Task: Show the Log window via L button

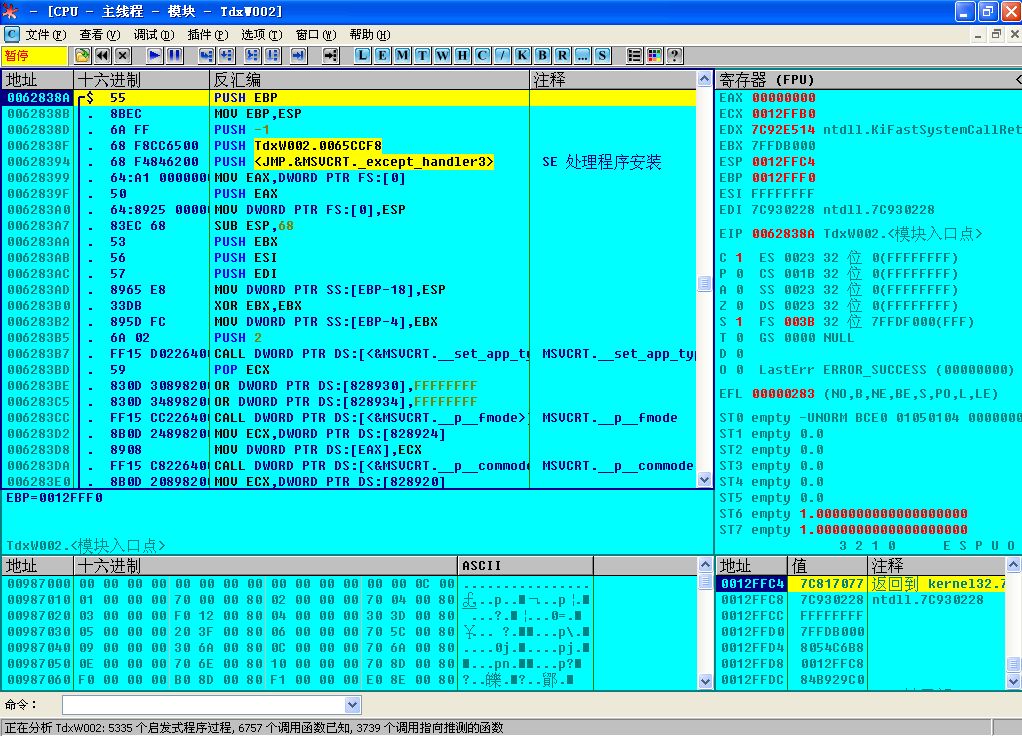Action: tap(362, 55)
